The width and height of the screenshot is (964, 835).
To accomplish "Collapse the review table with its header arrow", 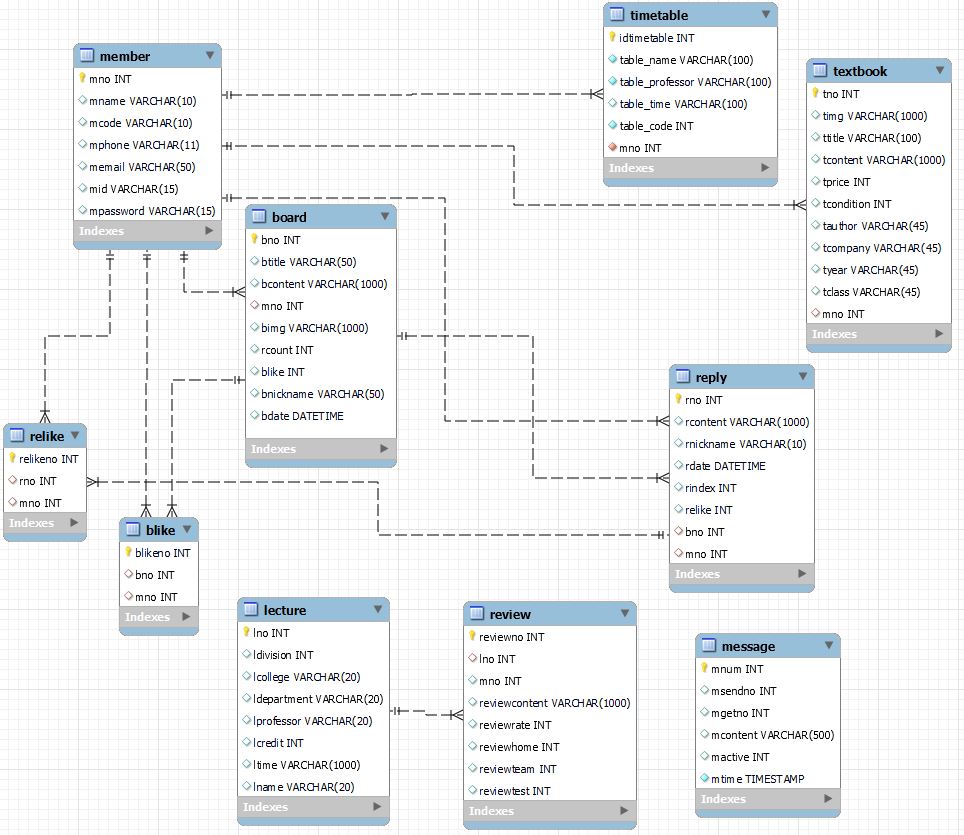I will 625,614.
